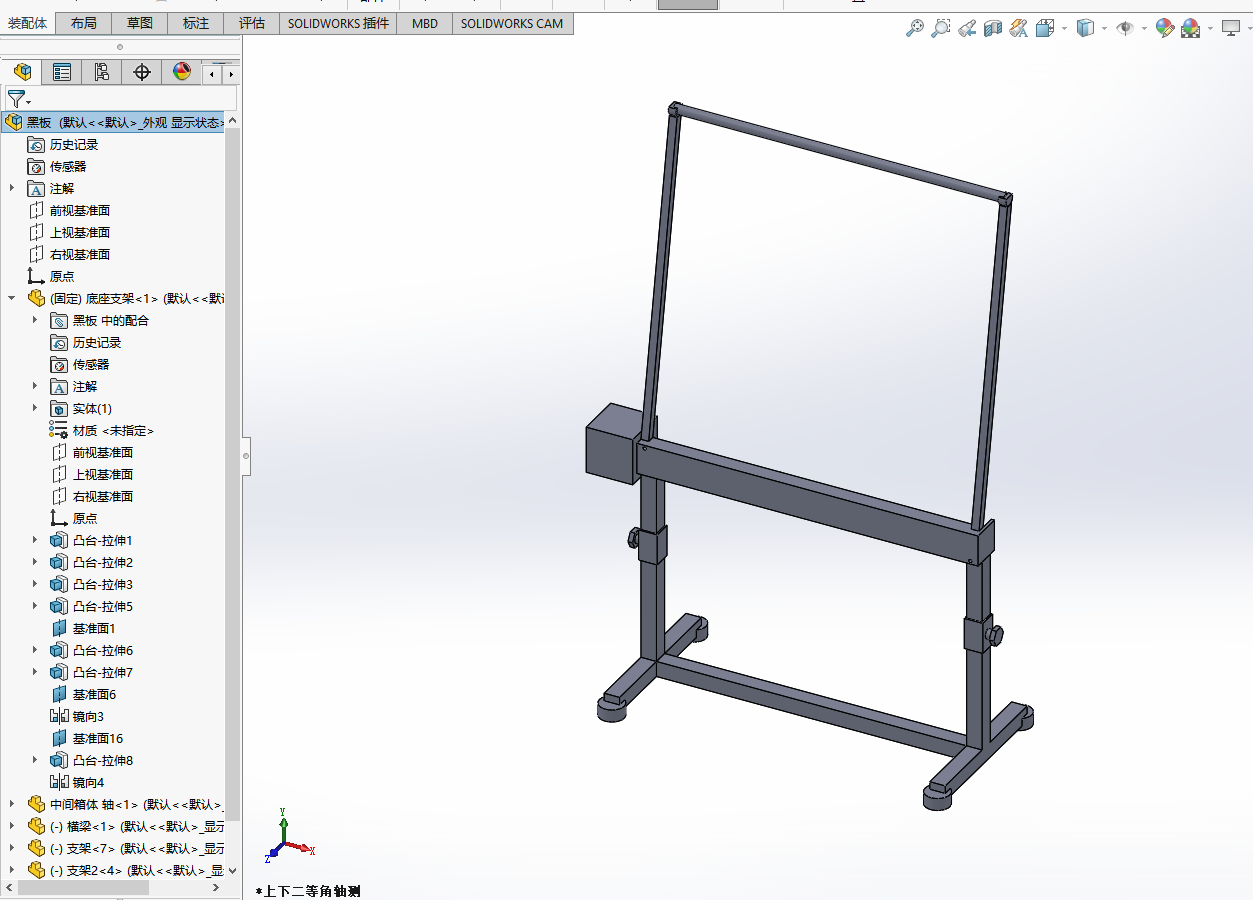
Task: Click the 基准面1 plane icon
Action: click(58, 629)
